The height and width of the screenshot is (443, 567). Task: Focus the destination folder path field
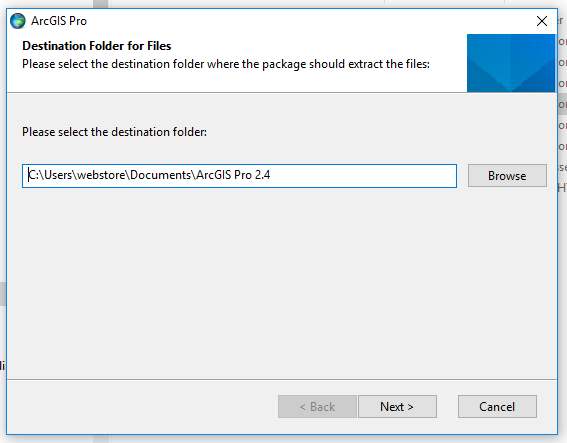click(x=239, y=176)
